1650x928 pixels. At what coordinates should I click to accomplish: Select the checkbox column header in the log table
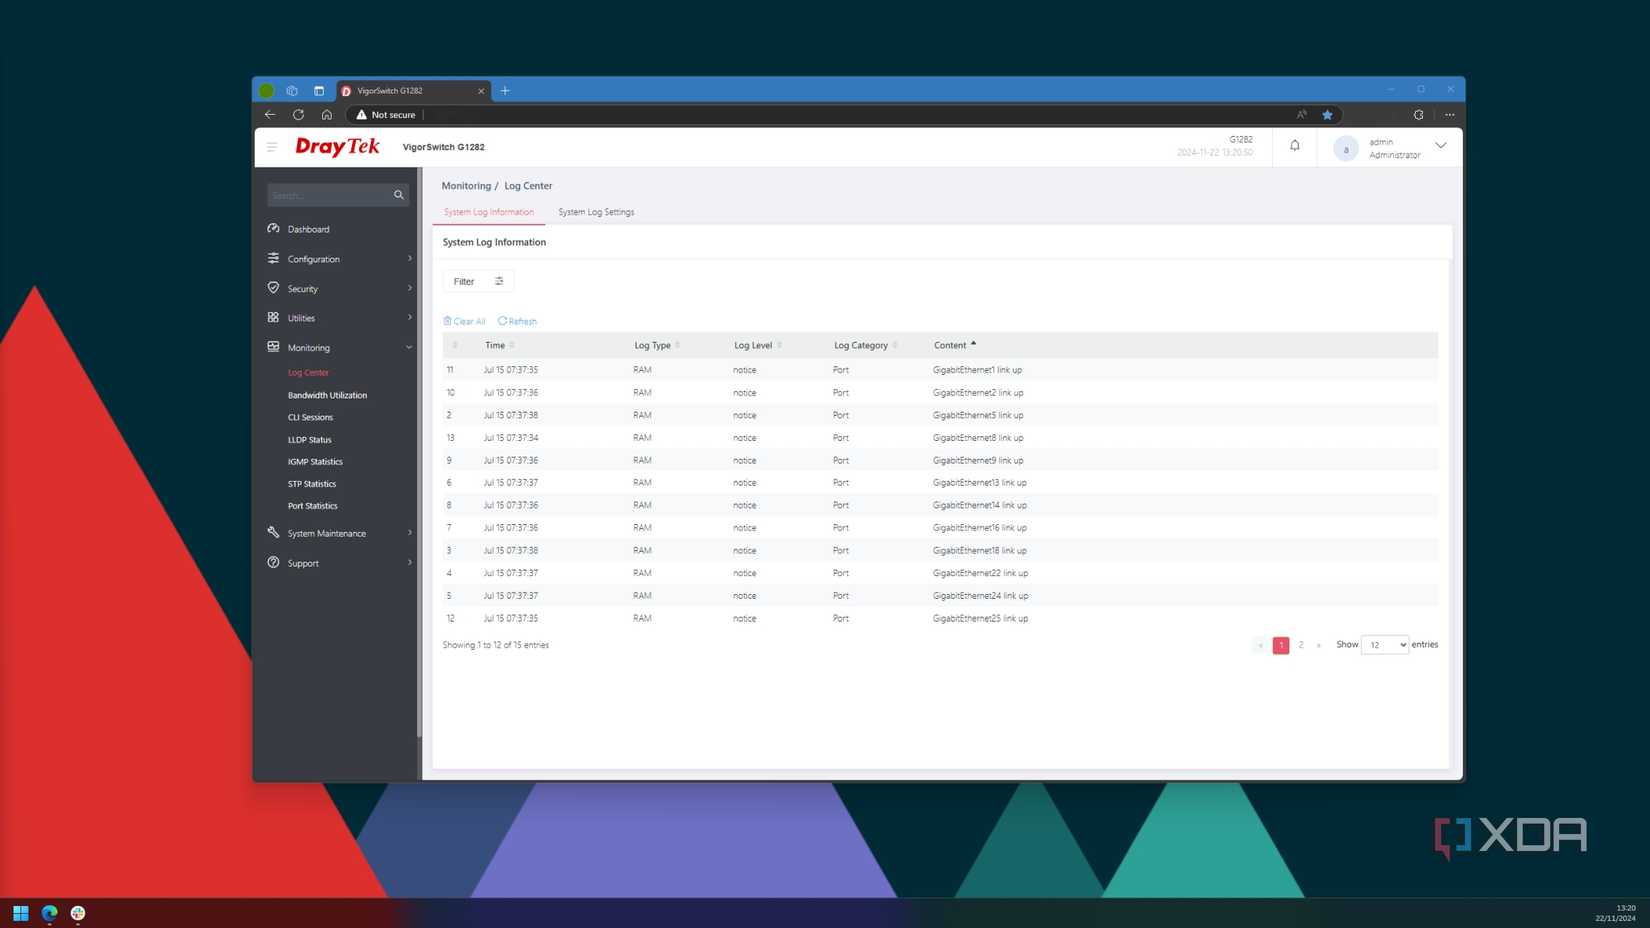[x=455, y=345]
